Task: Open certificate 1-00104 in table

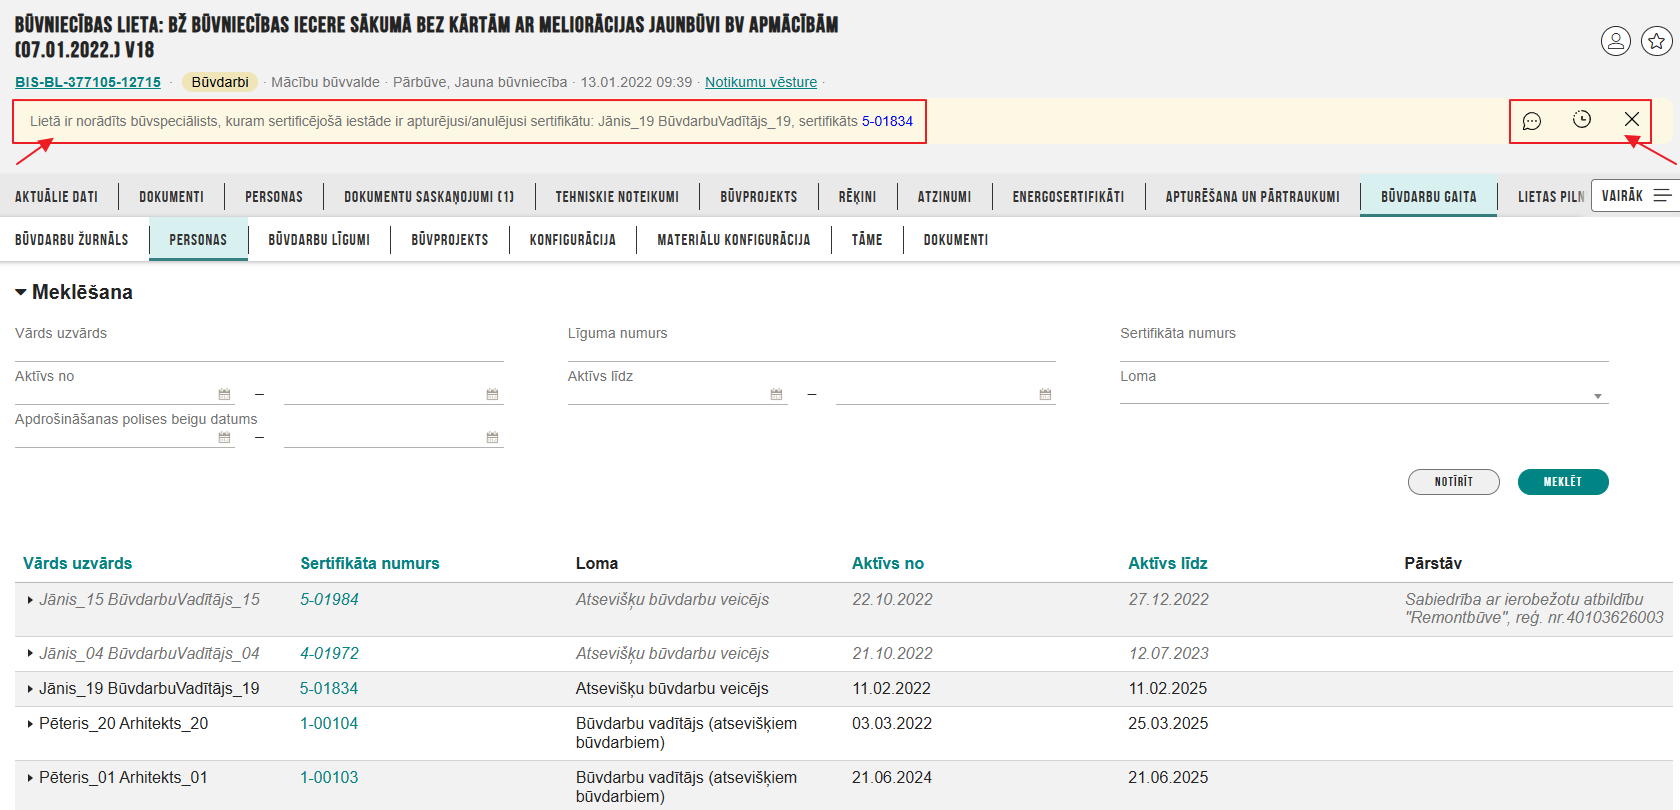Action: click(x=329, y=724)
